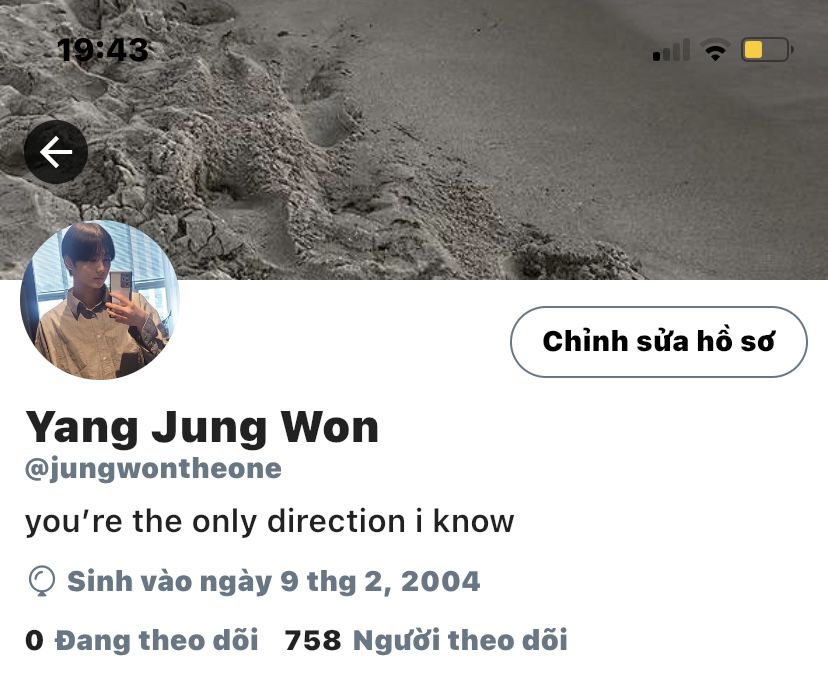Click the Yang Jung Won display name

coord(202,427)
